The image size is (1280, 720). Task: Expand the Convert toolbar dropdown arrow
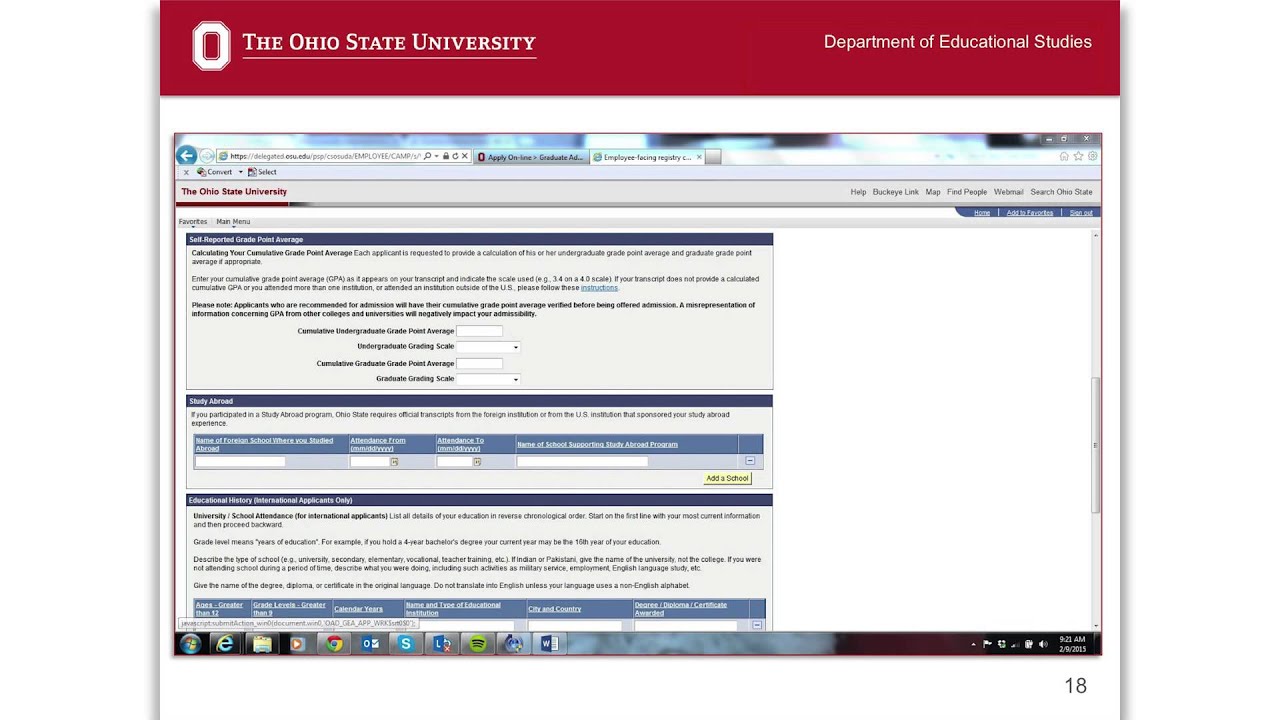tap(240, 172)
